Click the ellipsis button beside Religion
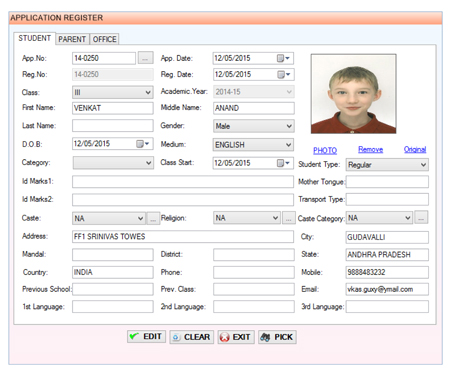Image resolution: width=454 pixels, height=376 pixels. pyautogui.click(x=288, y=218)
